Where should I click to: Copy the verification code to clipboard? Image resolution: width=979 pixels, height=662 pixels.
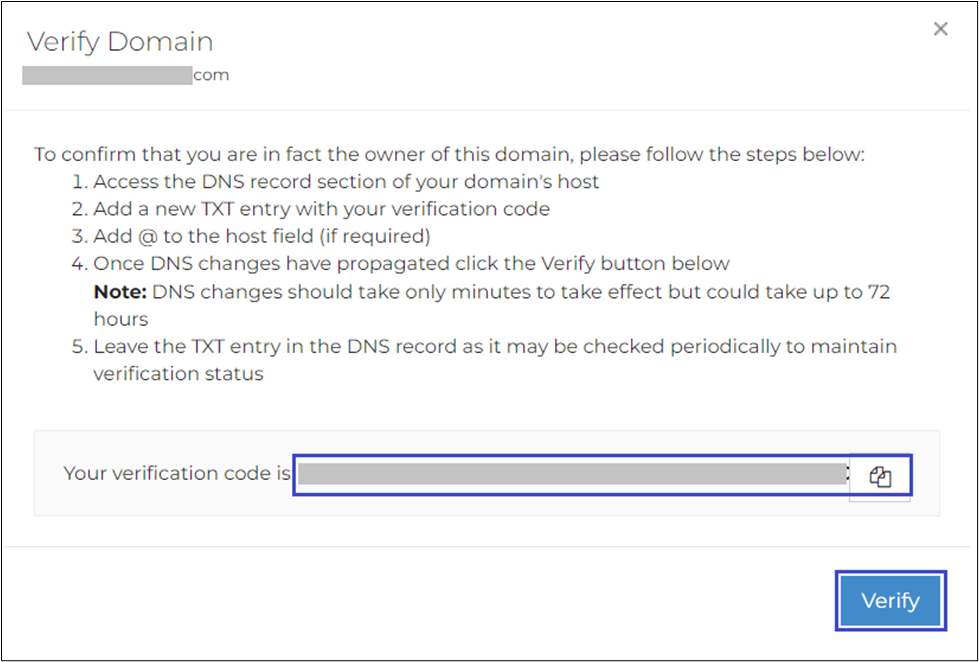[x=880, y=477]
